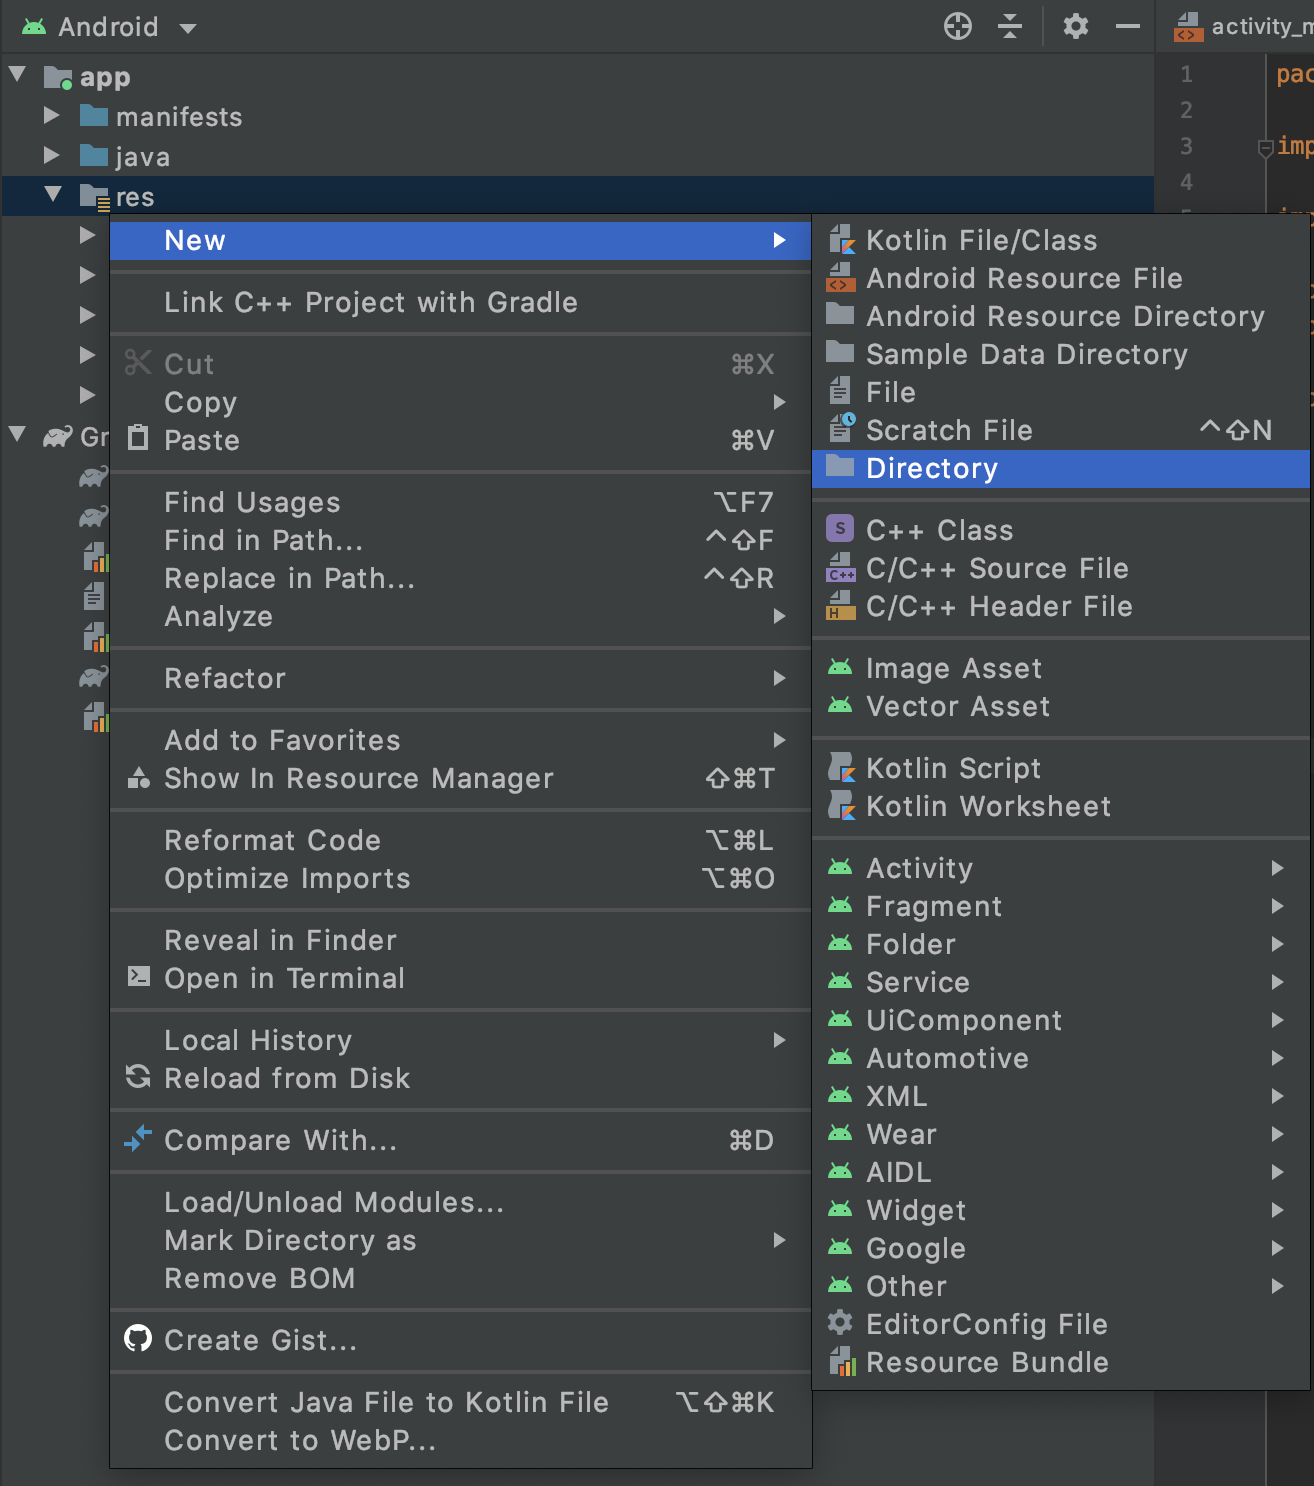Open the Analyze submenu
Image resolution: width=1314 pixels, height=1486 pixels.
tap(460, 617)
